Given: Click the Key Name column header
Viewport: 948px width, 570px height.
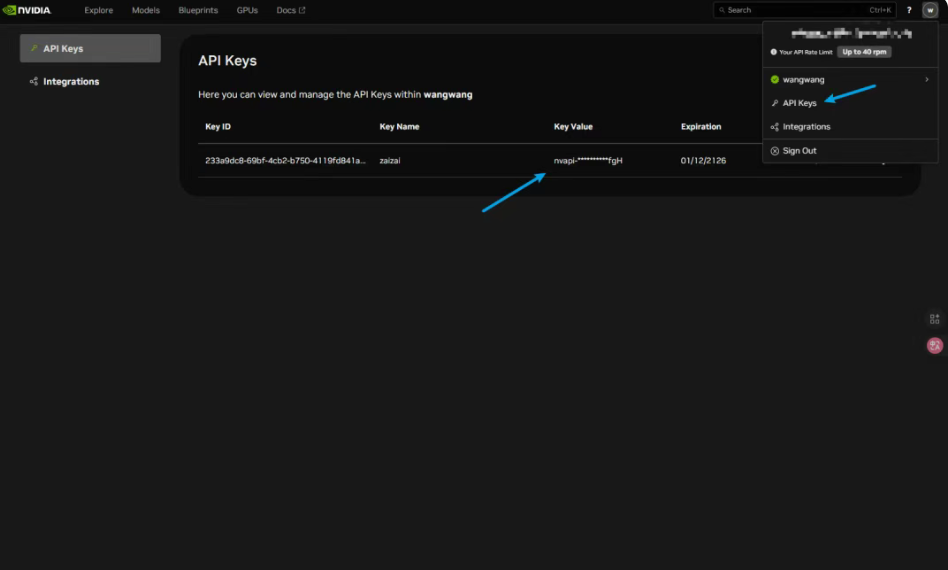Looking at the screenshot, I should [x=399, y=126].
